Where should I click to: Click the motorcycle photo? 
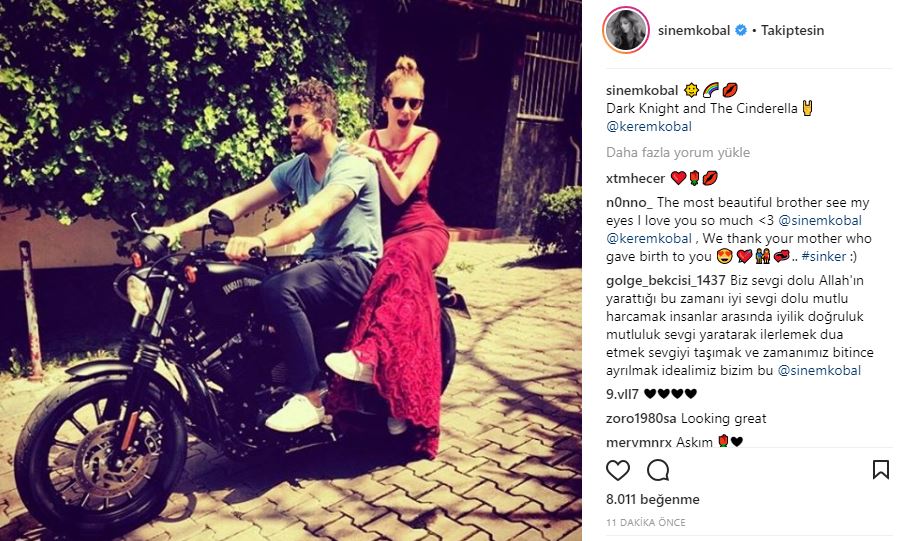click(291, 270)
